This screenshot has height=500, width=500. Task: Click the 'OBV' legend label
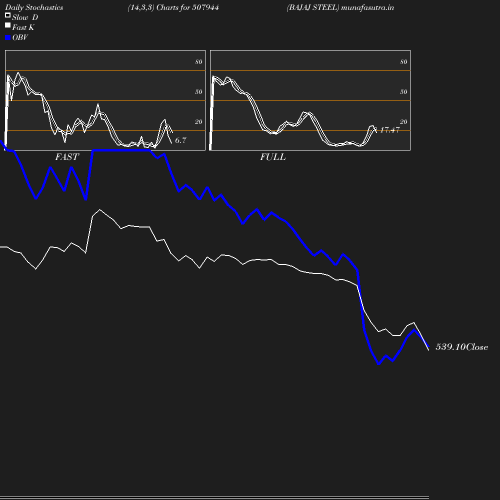pos(20,38)
